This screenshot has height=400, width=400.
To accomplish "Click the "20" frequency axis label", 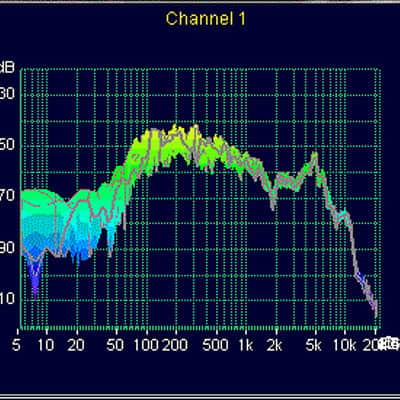I will (75, 345).
